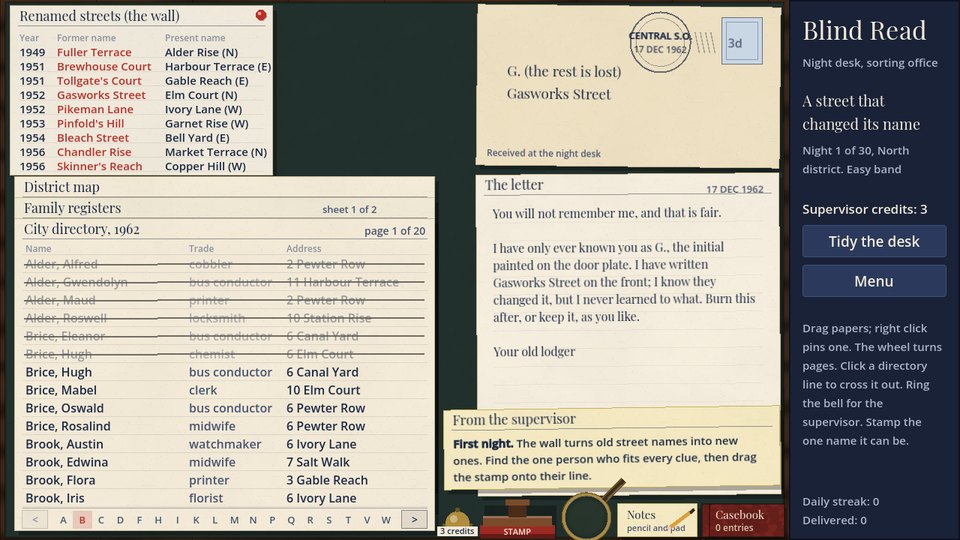Image resolution: width=960 pixels, height=540 pixels.
Task: Bring the Family registers sheet forward
Action: click(225, 208)
